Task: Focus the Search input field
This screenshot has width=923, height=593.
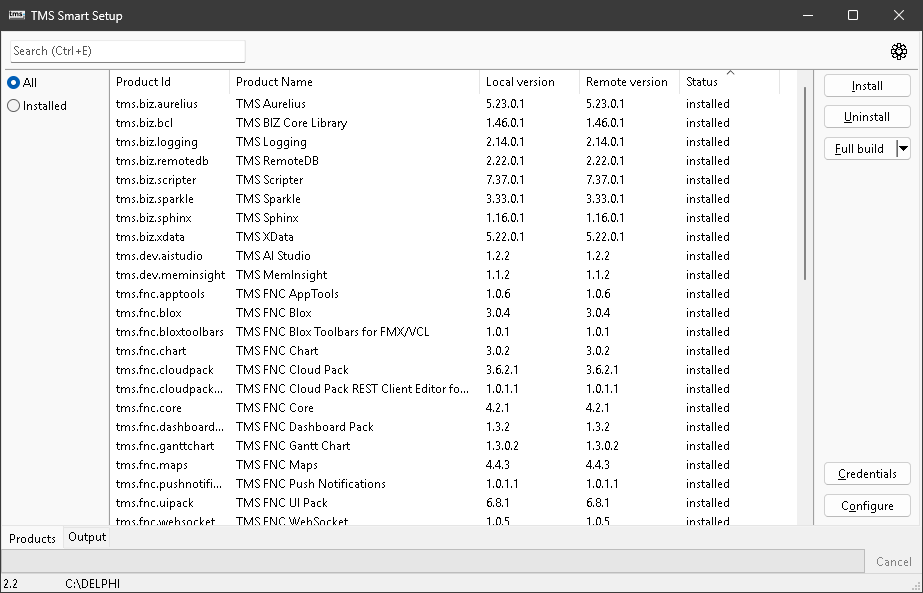Action: tap(127, 51)
